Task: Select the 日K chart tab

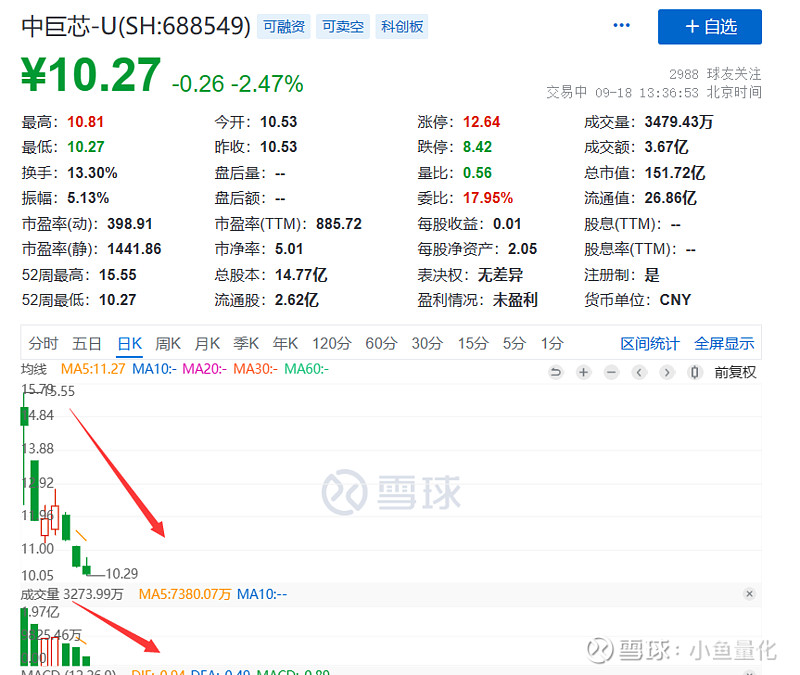Action: [x=130, y=343]
